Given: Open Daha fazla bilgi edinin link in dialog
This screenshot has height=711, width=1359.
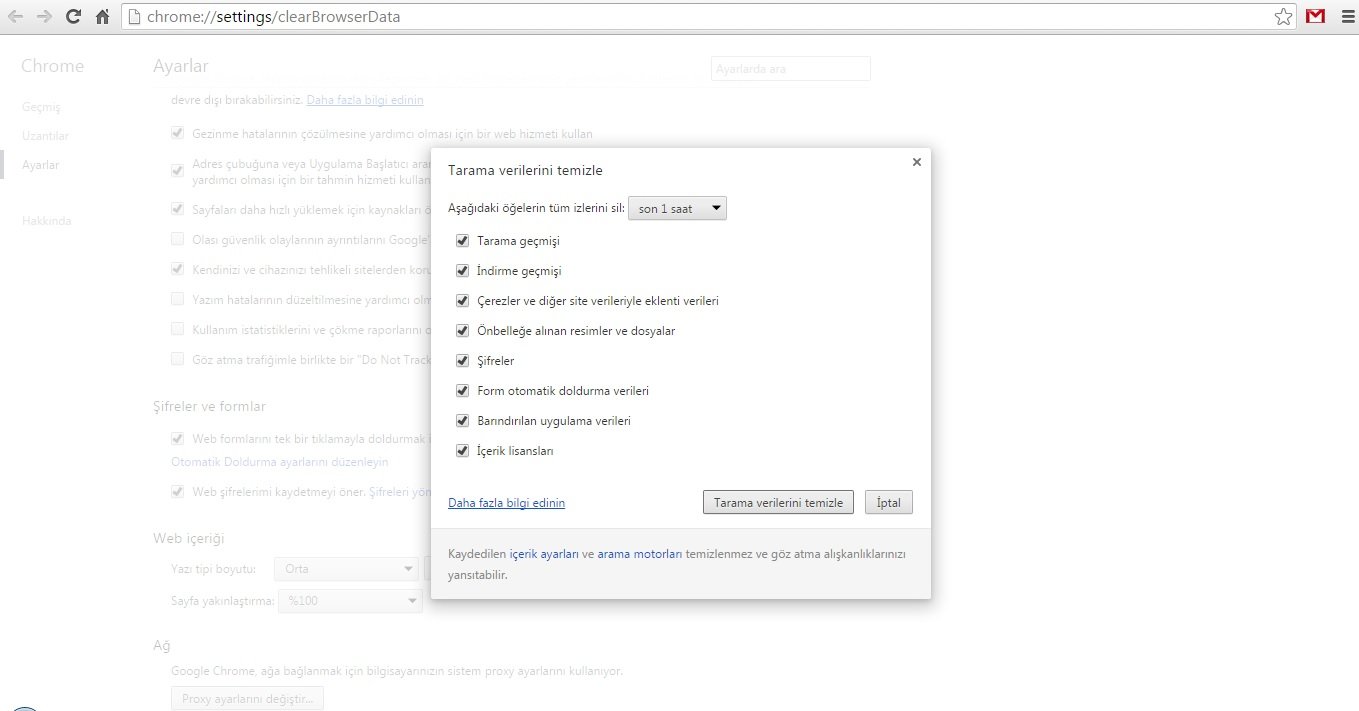Looking at the screenshot, I should pos(506,503).
